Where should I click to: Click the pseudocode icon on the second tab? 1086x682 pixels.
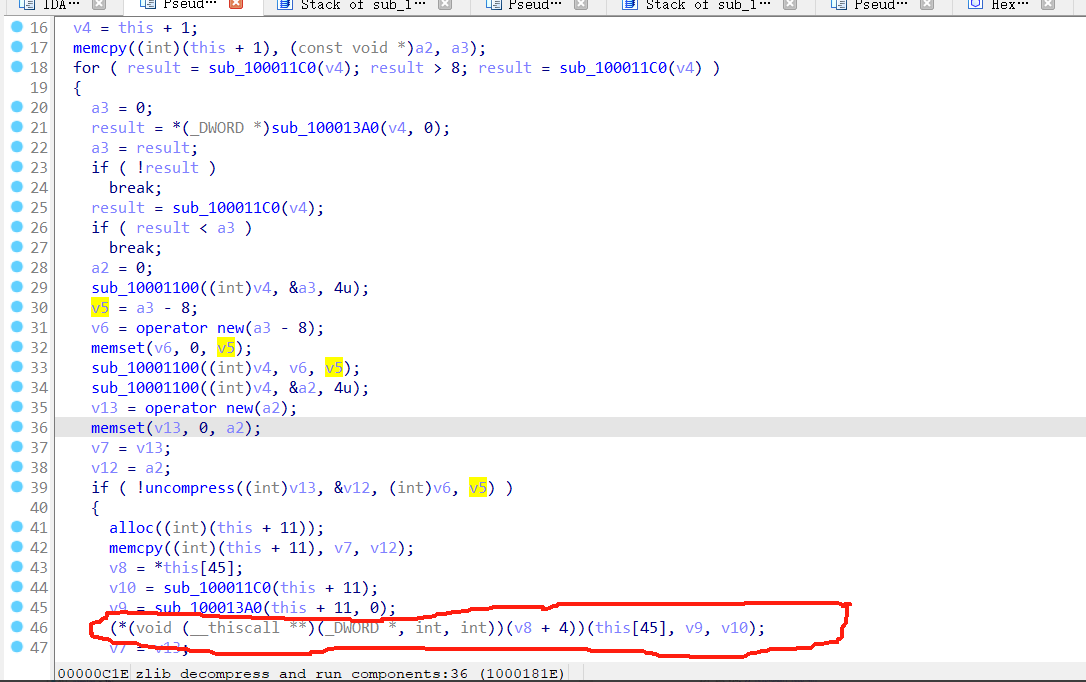point(150,6)
